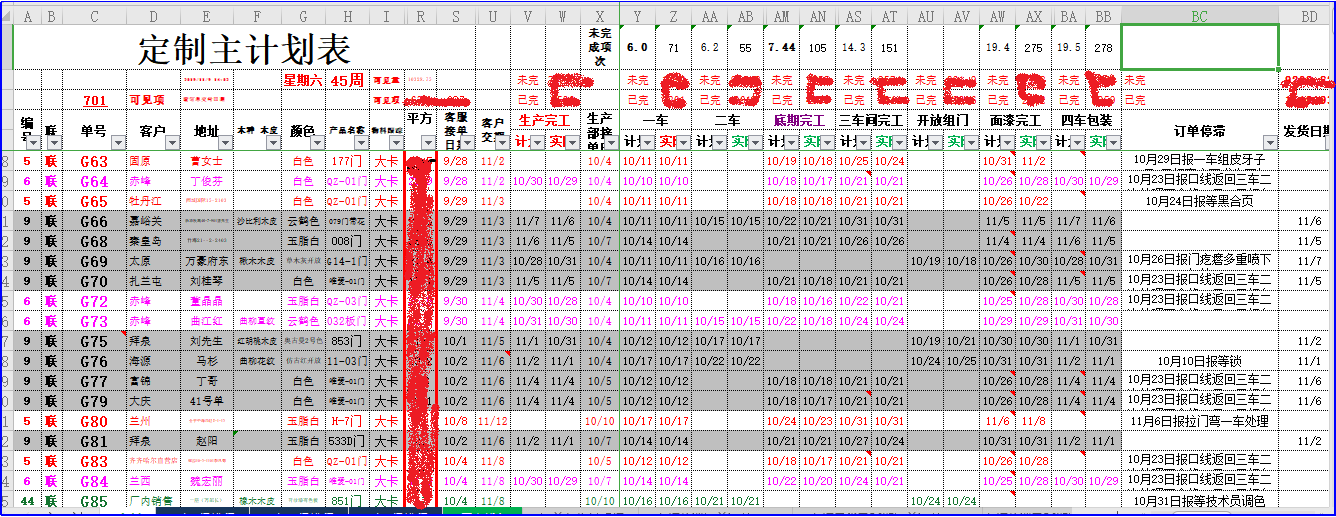The image size is (1336, 517).
Task: Click the Select All corner triangle
Action: point(7,16)
